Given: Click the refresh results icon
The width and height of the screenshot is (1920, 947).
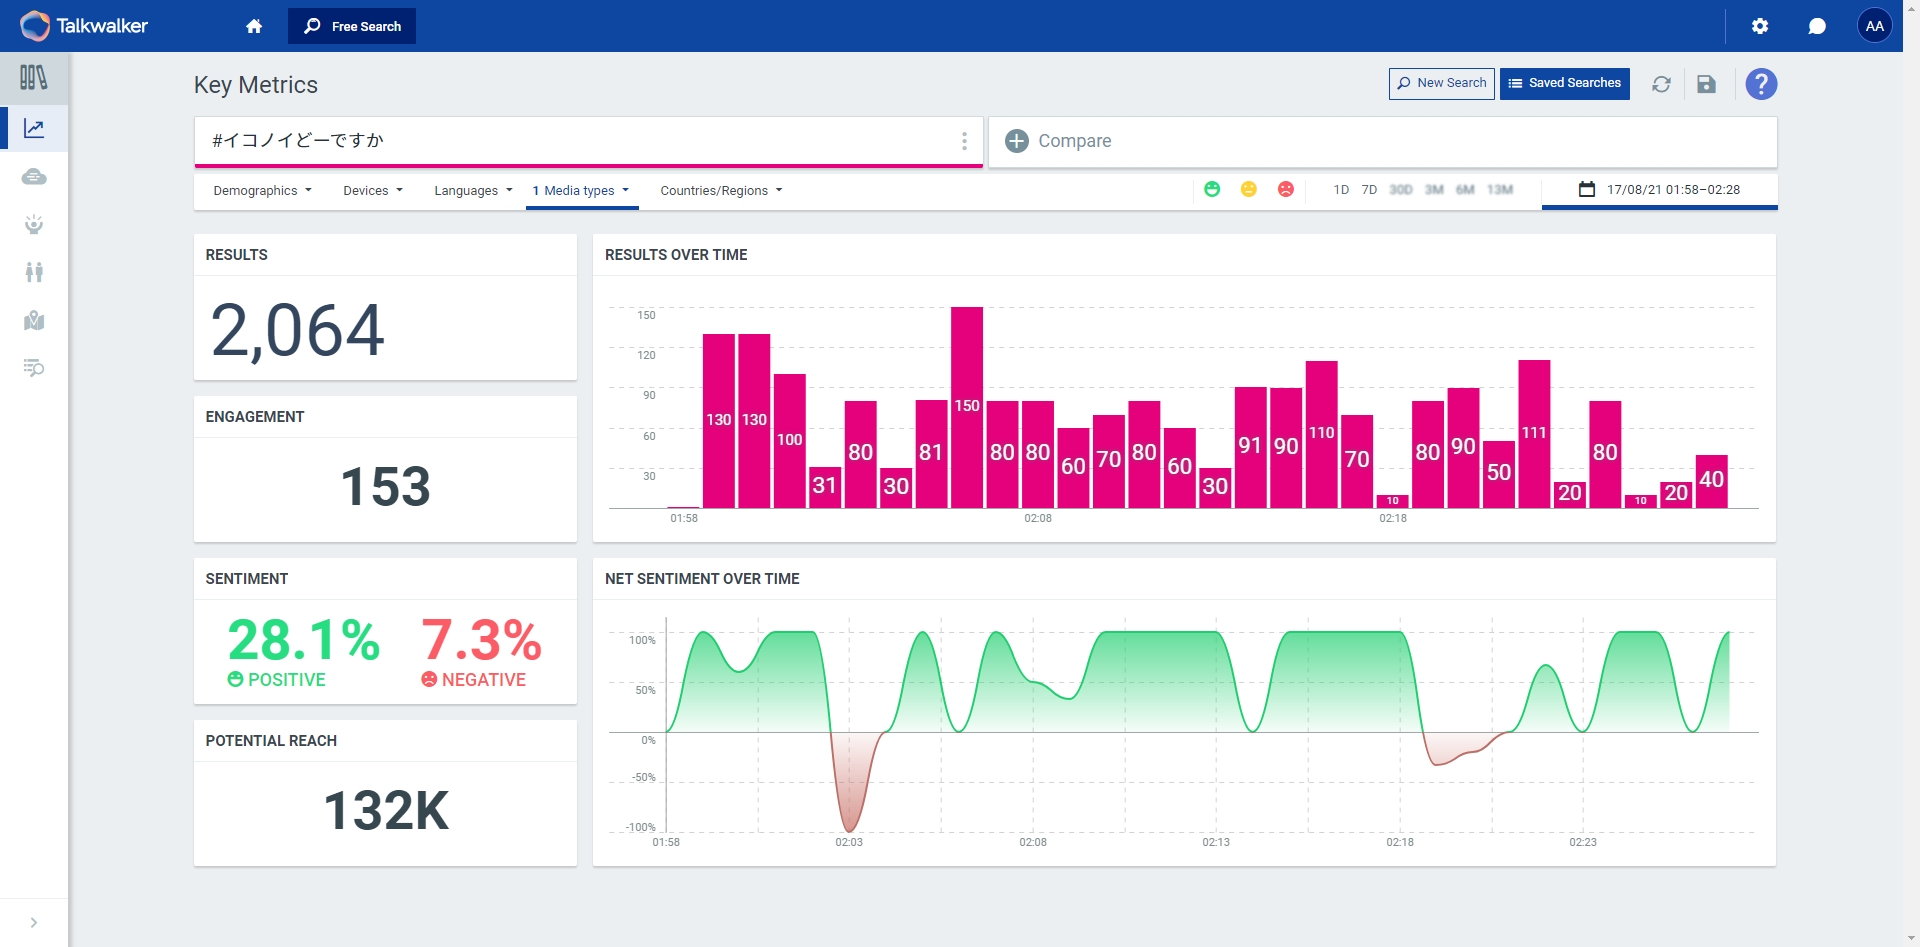Looking at the screenshot, I should [x=1661, y=84].
